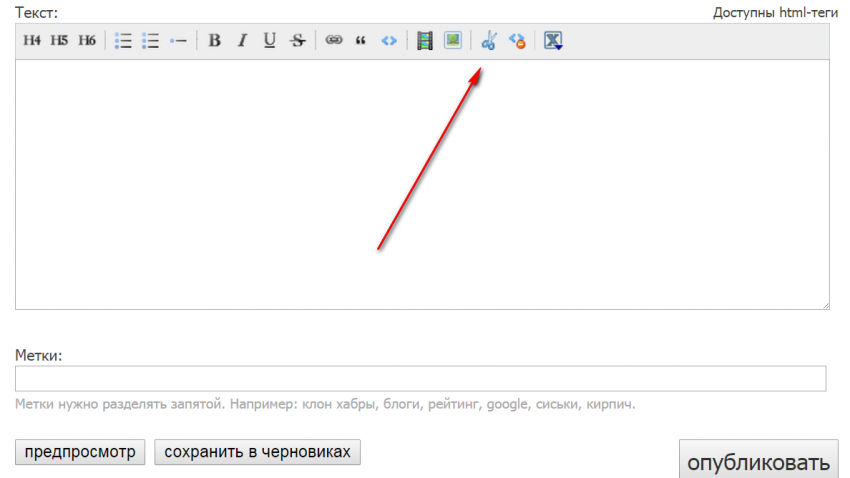Viewport: 850px width, 478px height.
Task: Publish the post with опубликовать
Action: pyautogui.click(x=758, y=462)
